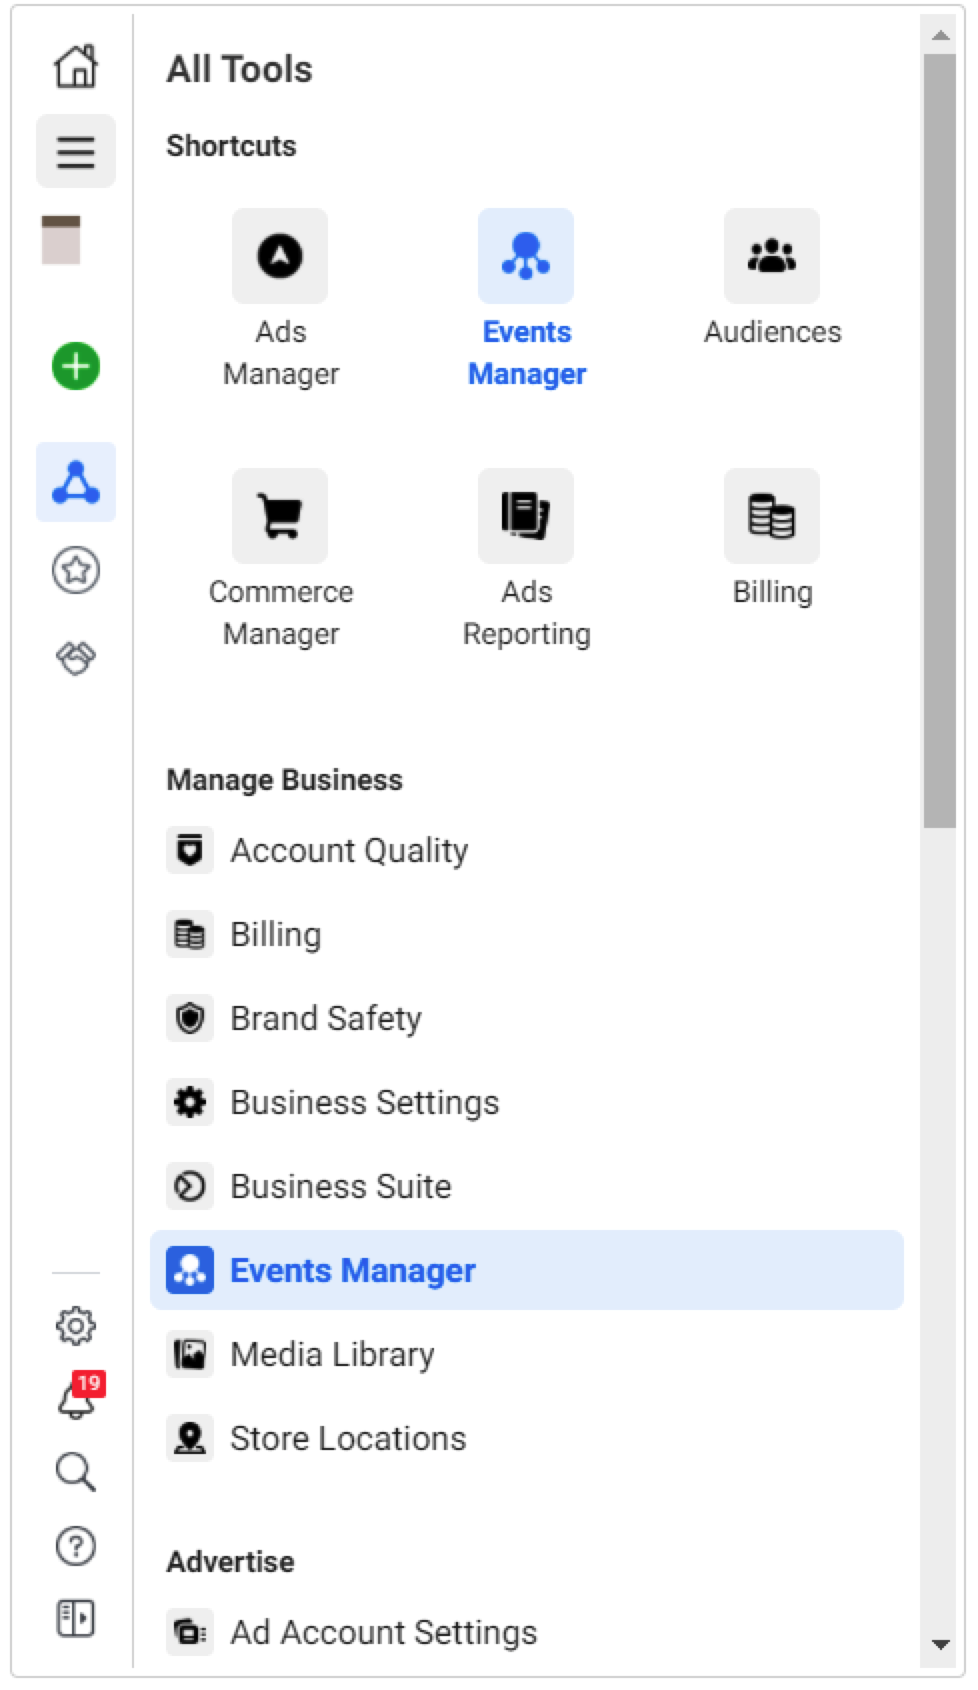Viewport: 978px width, 1690px height.
Task: Open the handshake partner integrations icon
Action: [76, 658]
